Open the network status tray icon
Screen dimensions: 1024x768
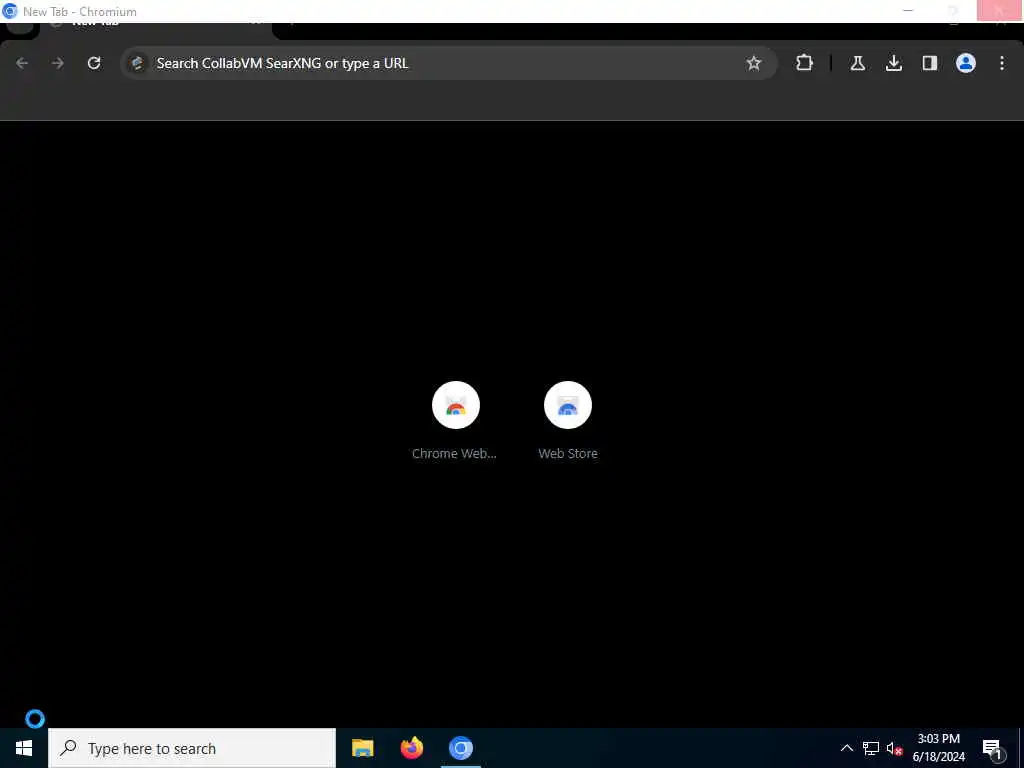(x=871, y=748)
